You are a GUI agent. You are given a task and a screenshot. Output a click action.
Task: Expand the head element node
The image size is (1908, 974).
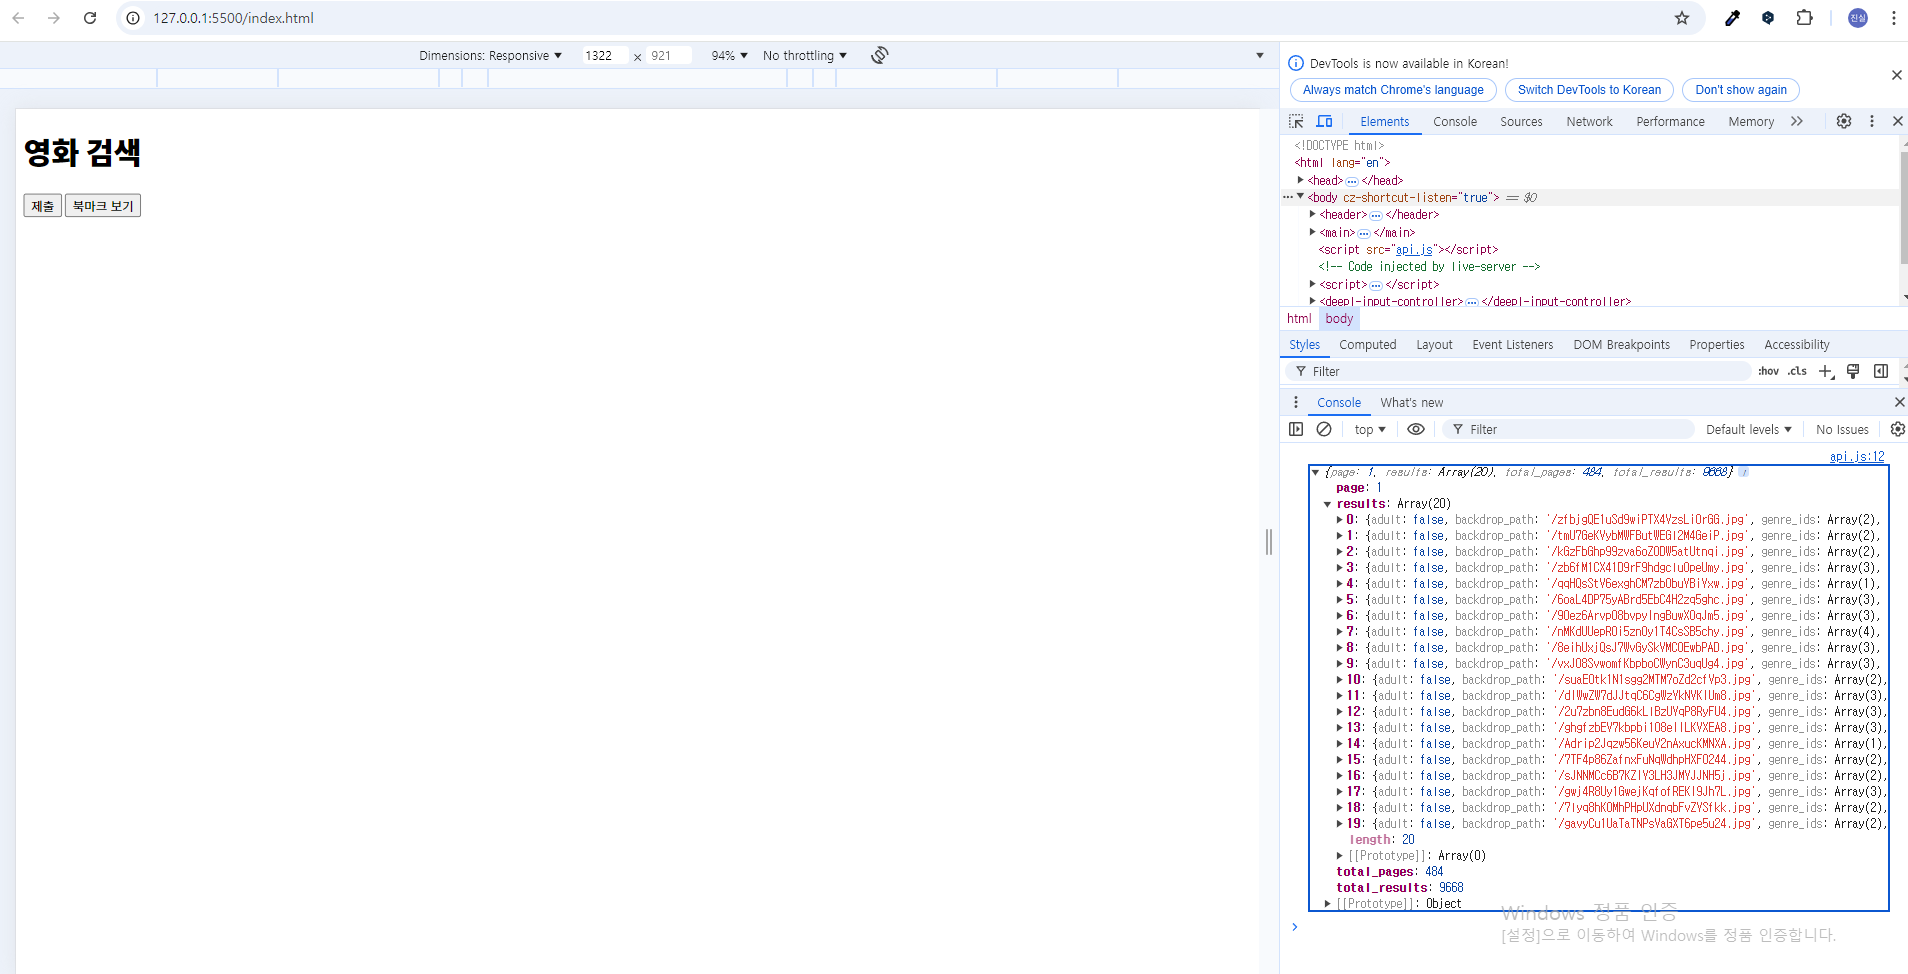pos(1301,180)
